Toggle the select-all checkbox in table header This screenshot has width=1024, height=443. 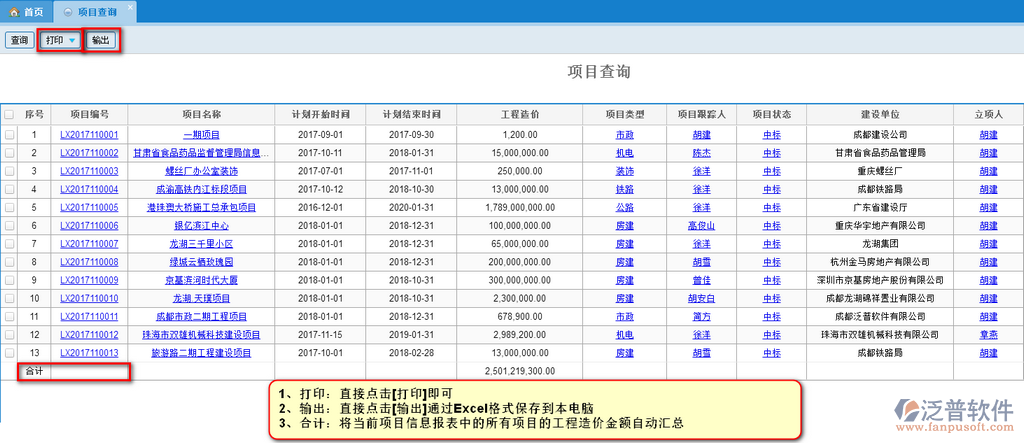point(10,115)
